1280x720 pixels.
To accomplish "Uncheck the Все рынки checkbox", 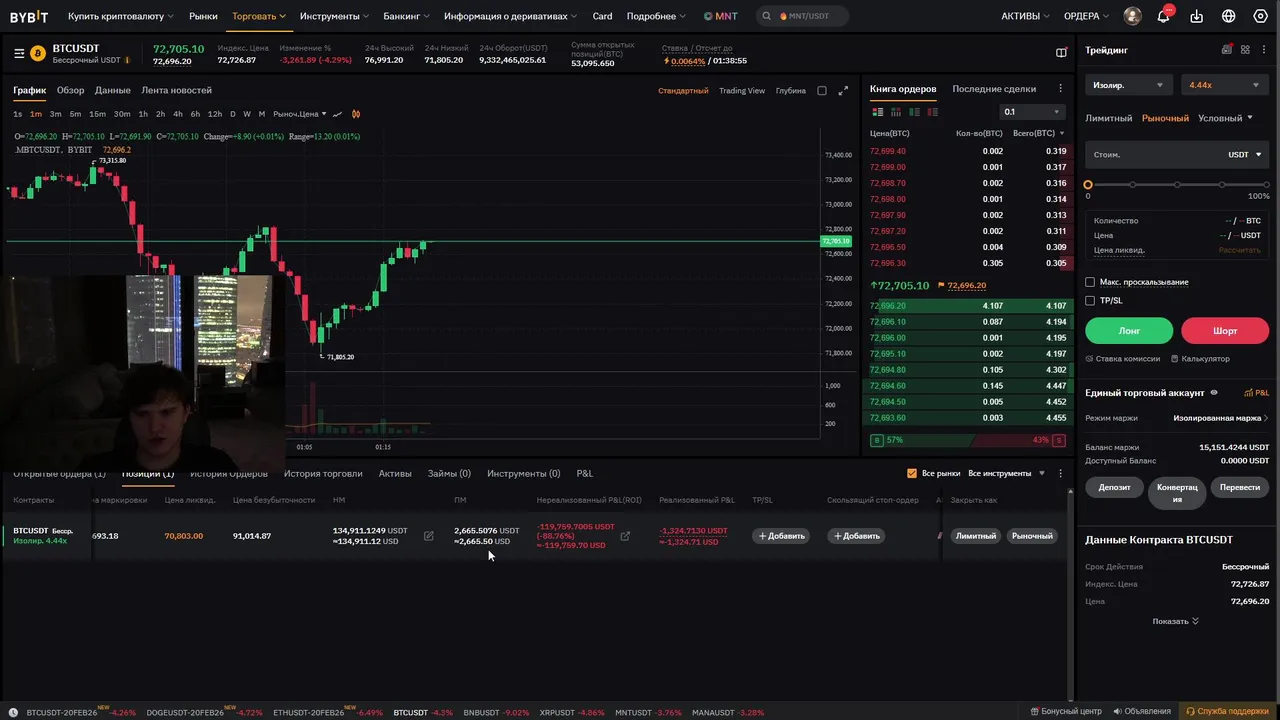I will pos(911,473).
